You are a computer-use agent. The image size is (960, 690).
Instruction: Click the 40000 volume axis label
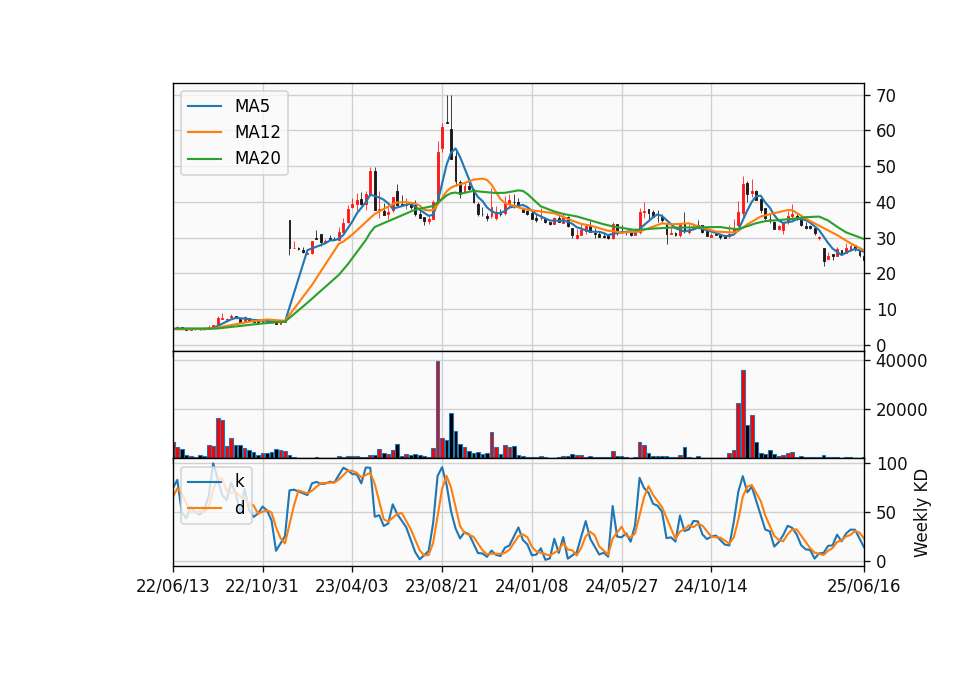(x=901, y=361)
